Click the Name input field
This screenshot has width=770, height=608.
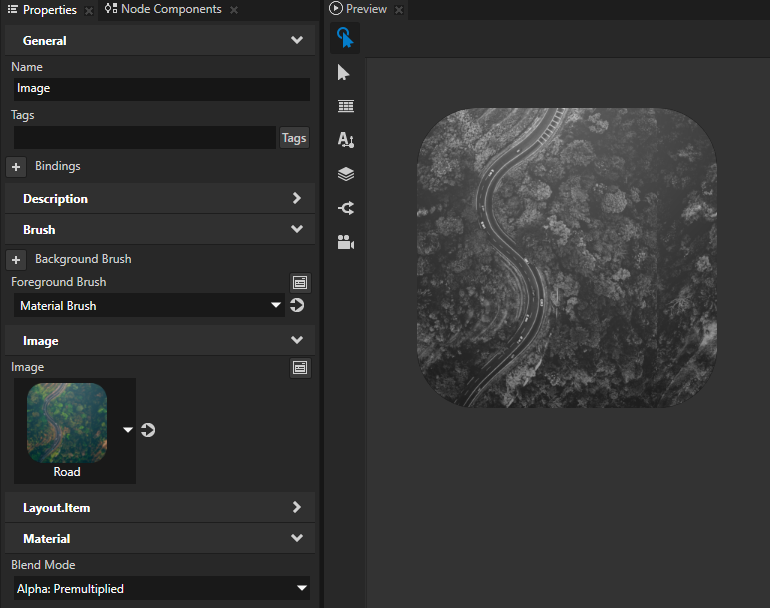160,88
